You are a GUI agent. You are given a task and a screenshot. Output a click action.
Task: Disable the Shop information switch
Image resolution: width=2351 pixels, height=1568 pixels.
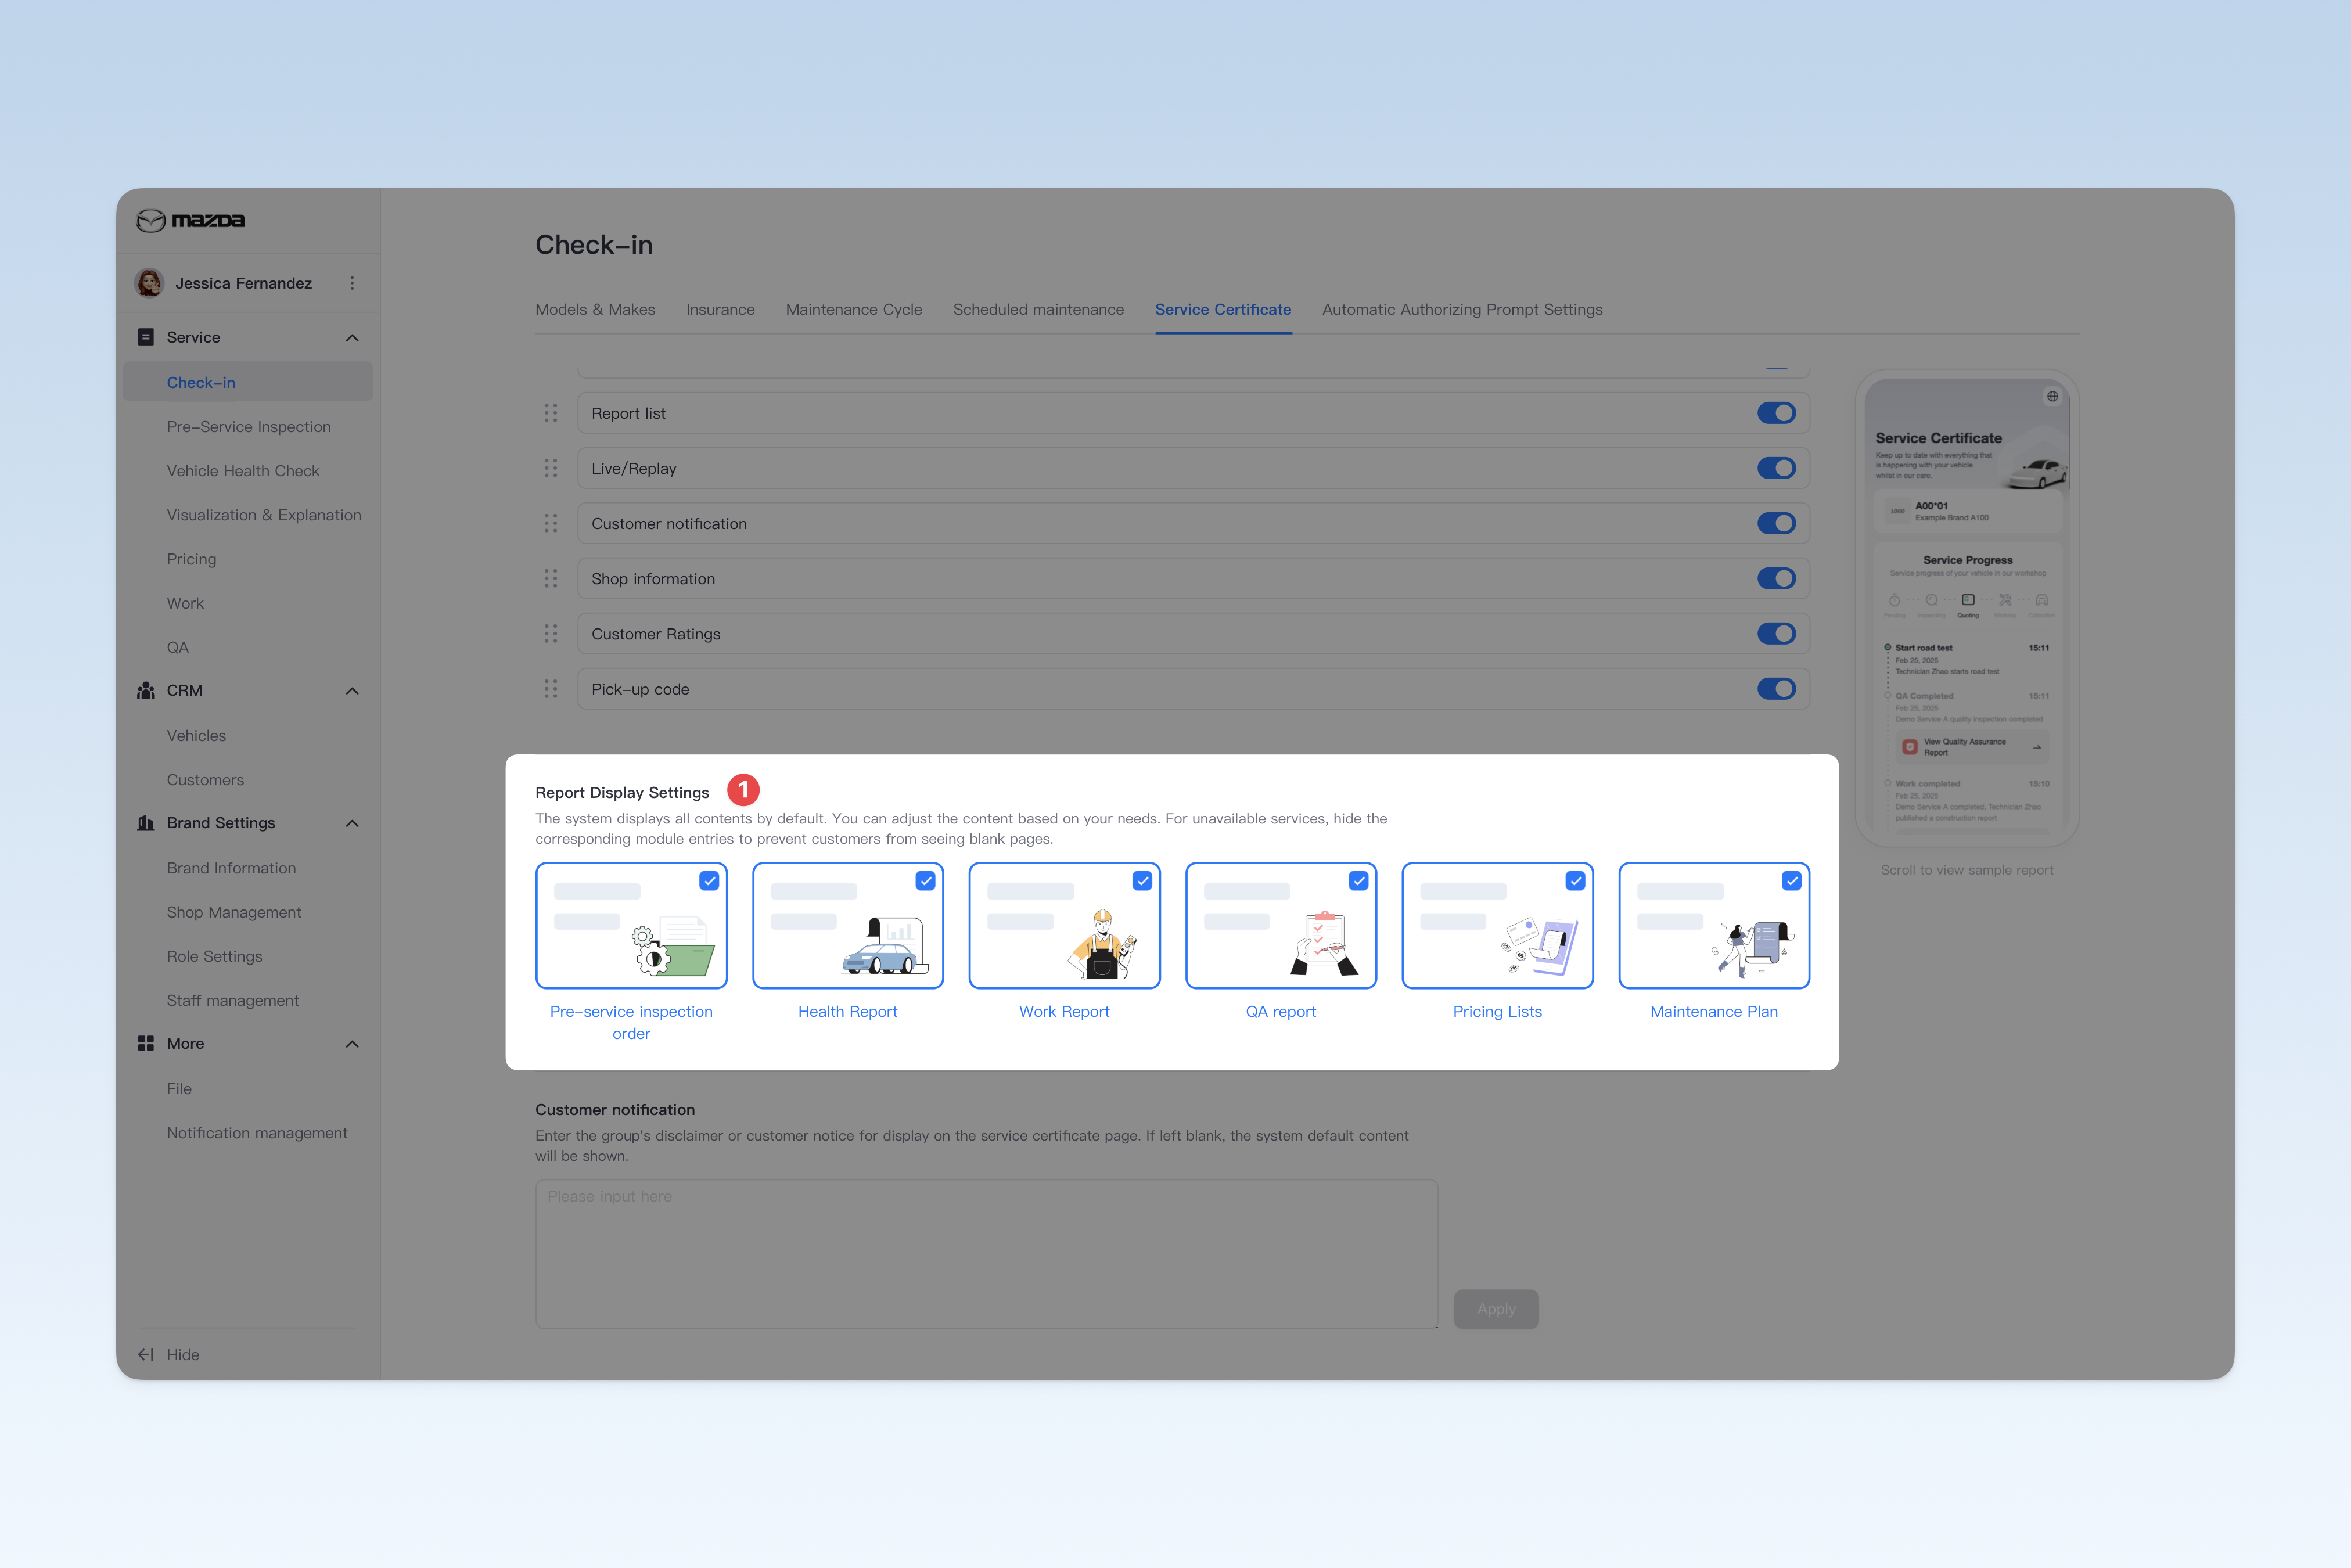coord(1776,578)
